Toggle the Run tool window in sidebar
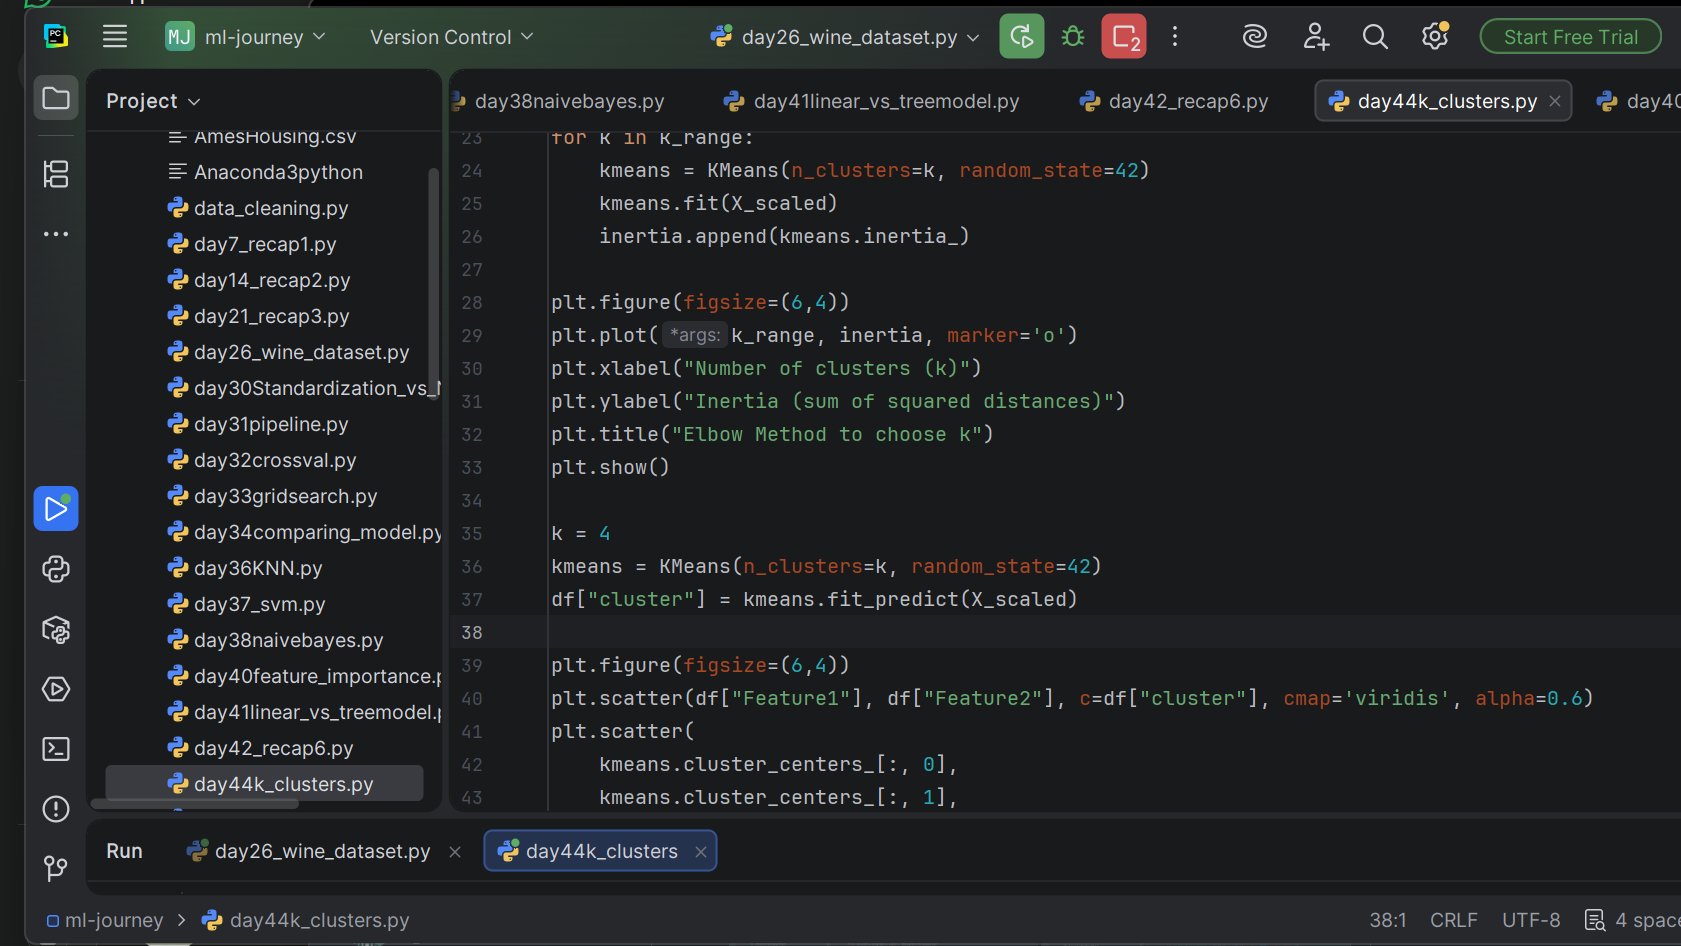This screenshot has height=946, width=1681. (56, 509)
